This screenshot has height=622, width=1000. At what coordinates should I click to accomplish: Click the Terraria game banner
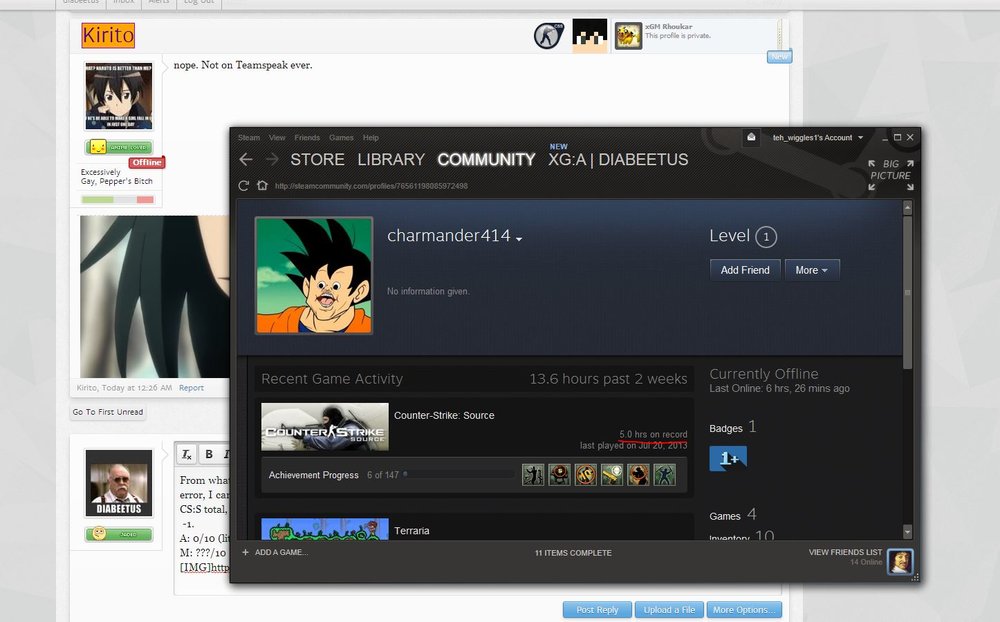325,529
